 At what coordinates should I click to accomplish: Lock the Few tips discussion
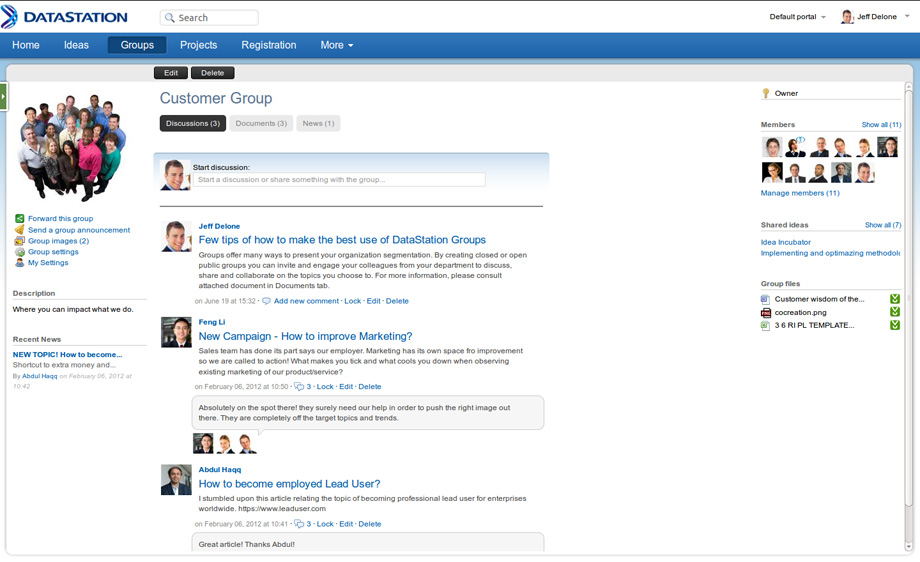click(353, 301)
